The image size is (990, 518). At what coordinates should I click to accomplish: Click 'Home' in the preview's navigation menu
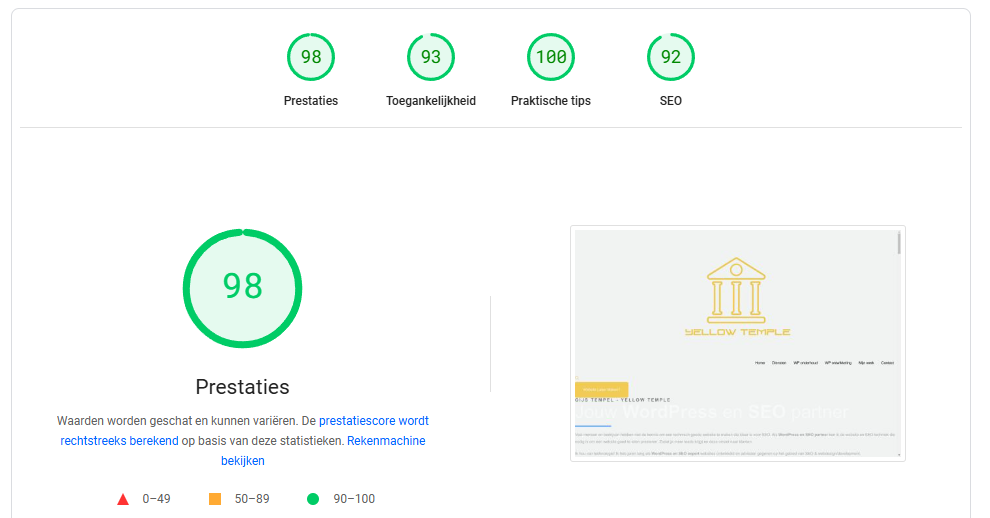(760, 363)
